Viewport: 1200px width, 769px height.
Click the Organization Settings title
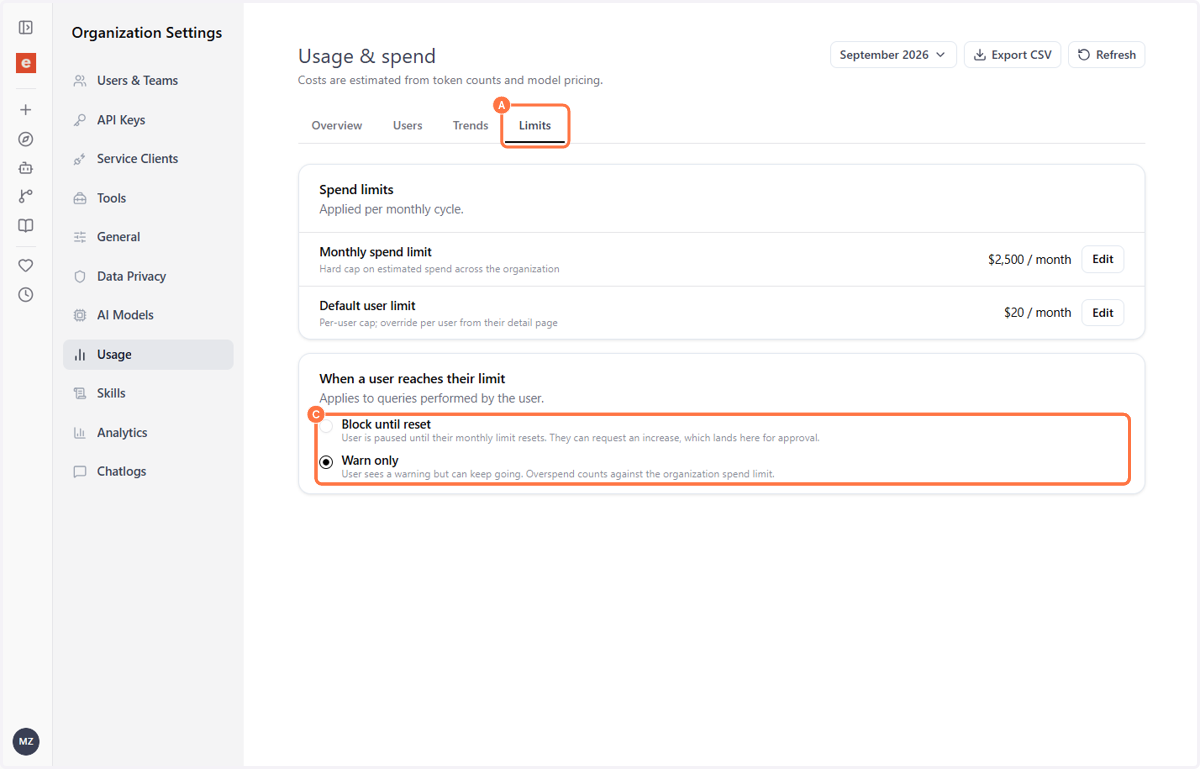click(x=147, y=33)
